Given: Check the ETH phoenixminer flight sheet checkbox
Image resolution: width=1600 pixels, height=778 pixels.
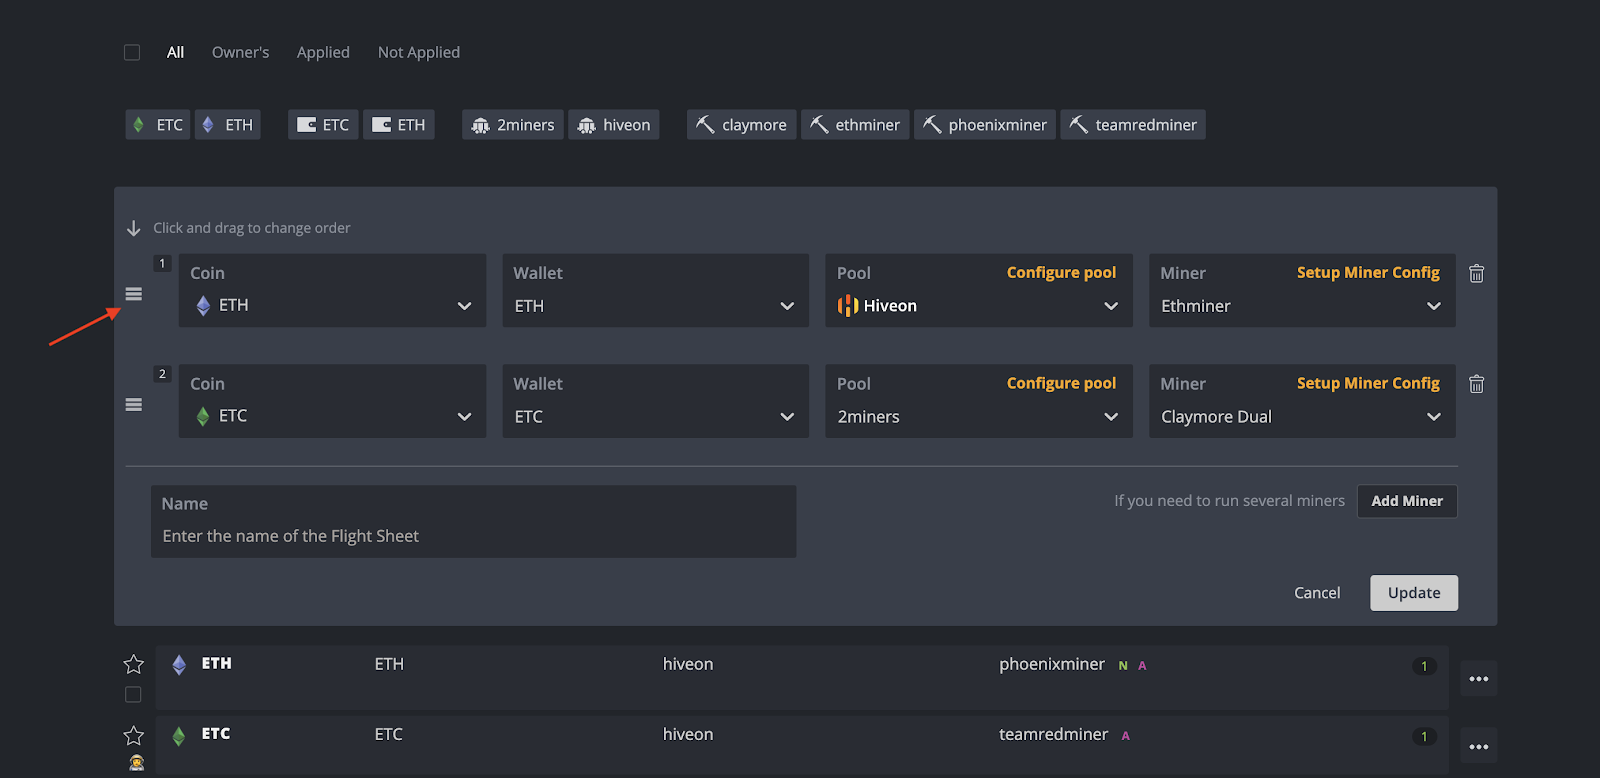Looking at the screenshot, I should [x=133, y=694].
